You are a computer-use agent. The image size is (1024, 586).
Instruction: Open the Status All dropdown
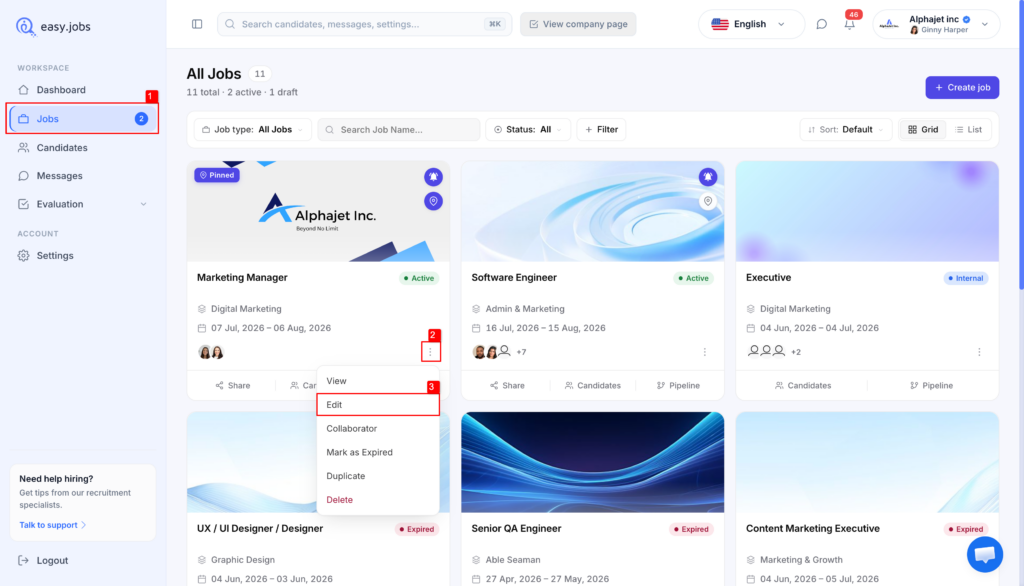click(528, 129)
